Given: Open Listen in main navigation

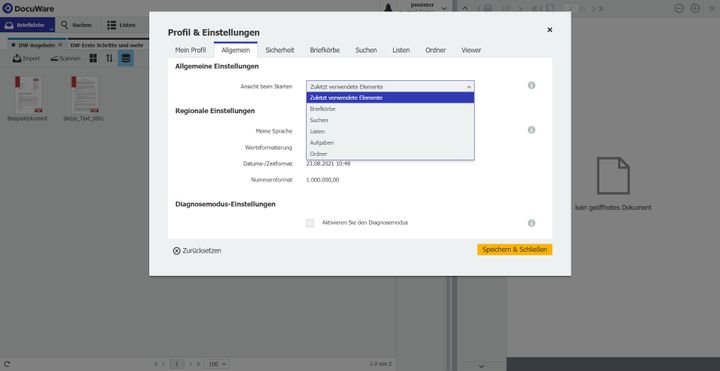Looking at the screenshot, I should [121, 25].
